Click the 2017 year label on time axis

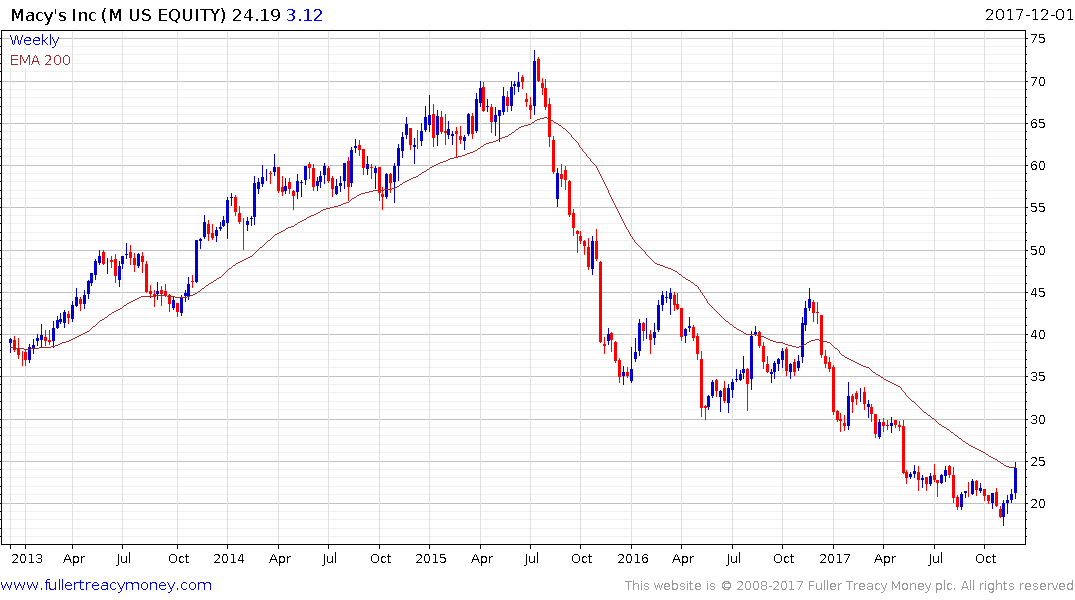coord(834,559)
